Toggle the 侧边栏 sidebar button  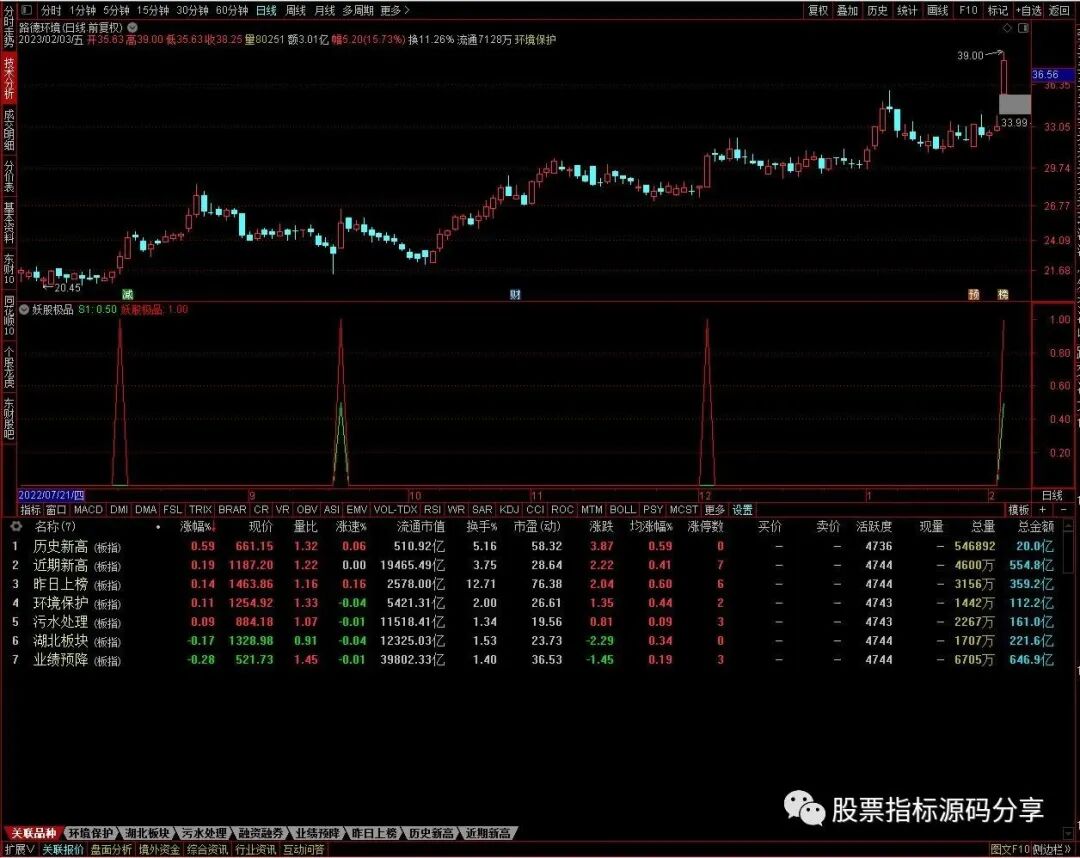(x=1052, y=850)
